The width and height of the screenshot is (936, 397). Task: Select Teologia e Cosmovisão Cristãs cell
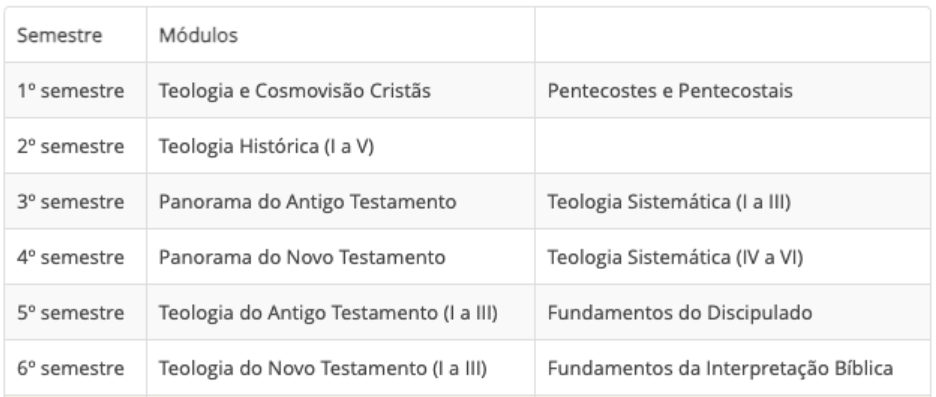tap(340, 90)
